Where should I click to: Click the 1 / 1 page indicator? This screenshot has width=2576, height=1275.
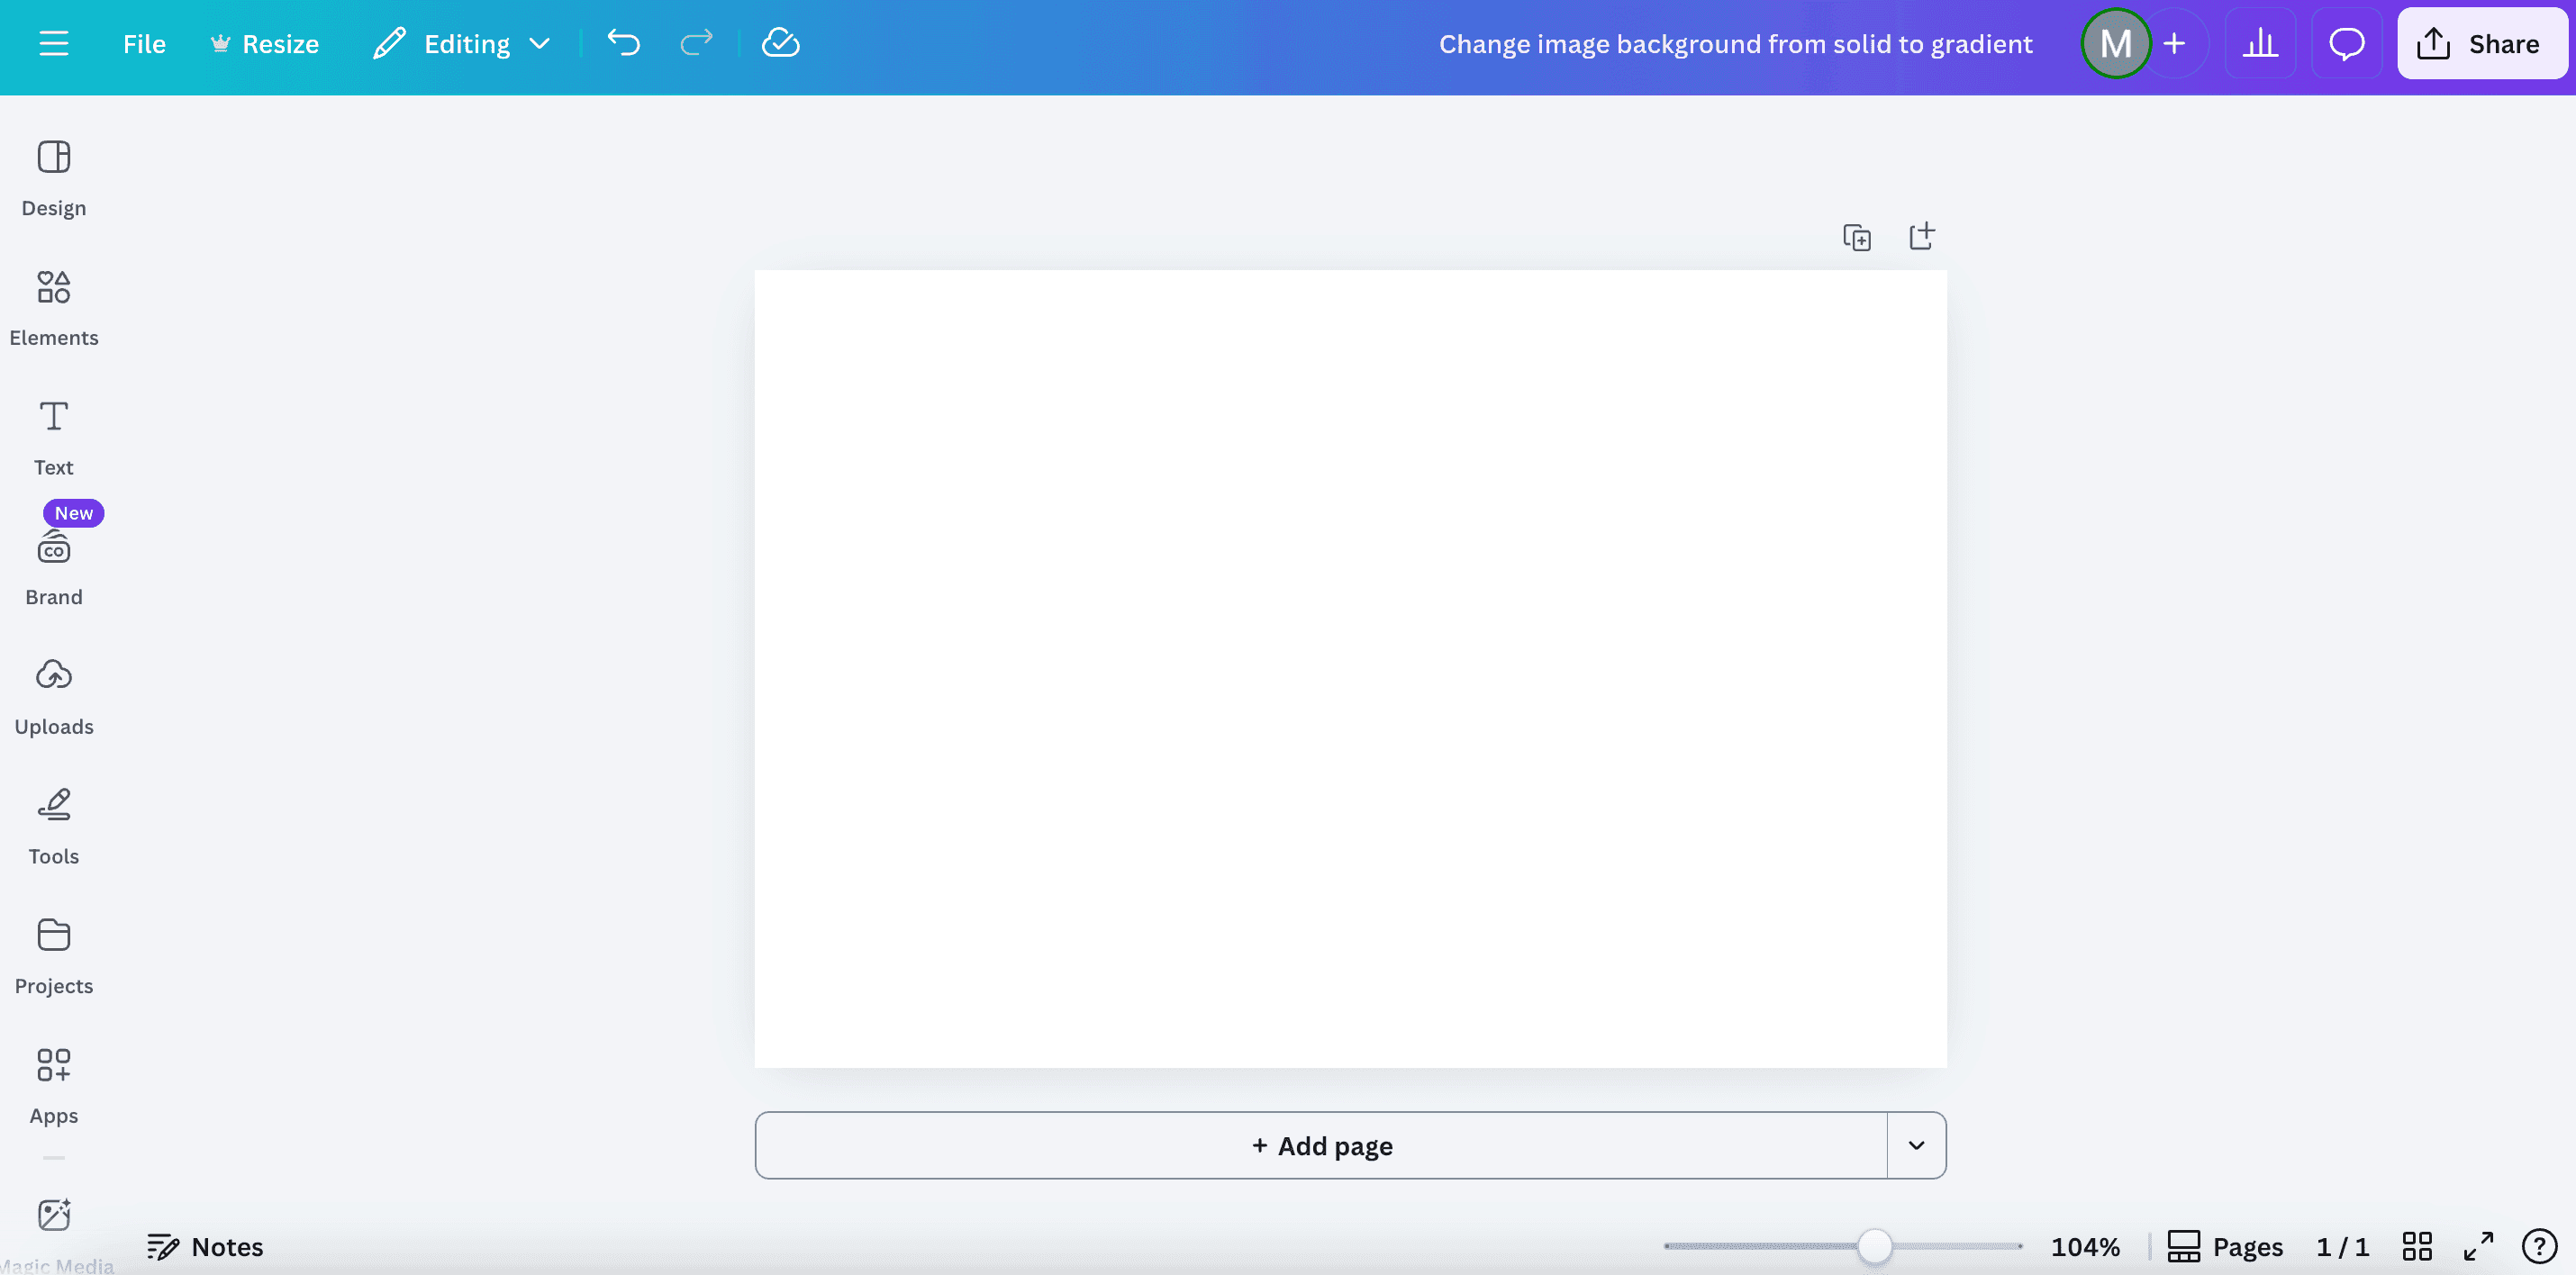[x=2342, y=1246]
